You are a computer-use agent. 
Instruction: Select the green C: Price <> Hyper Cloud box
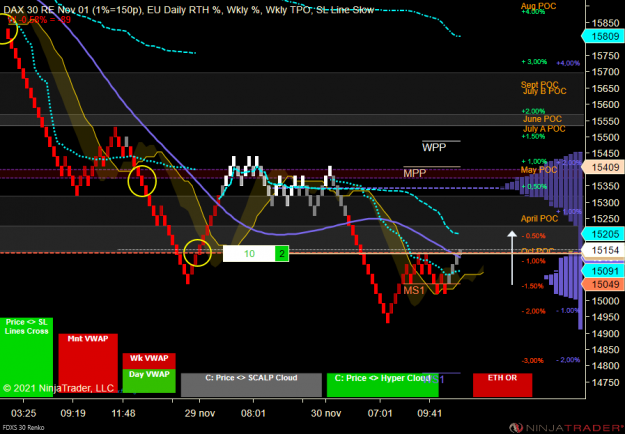pos(382,385)
